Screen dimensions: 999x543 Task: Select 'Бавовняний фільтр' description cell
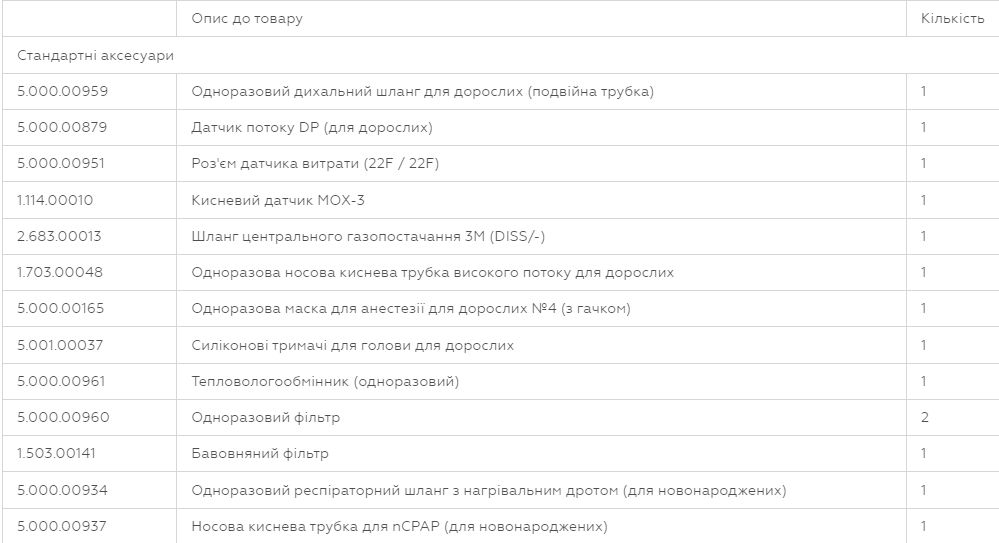point(542,454)
